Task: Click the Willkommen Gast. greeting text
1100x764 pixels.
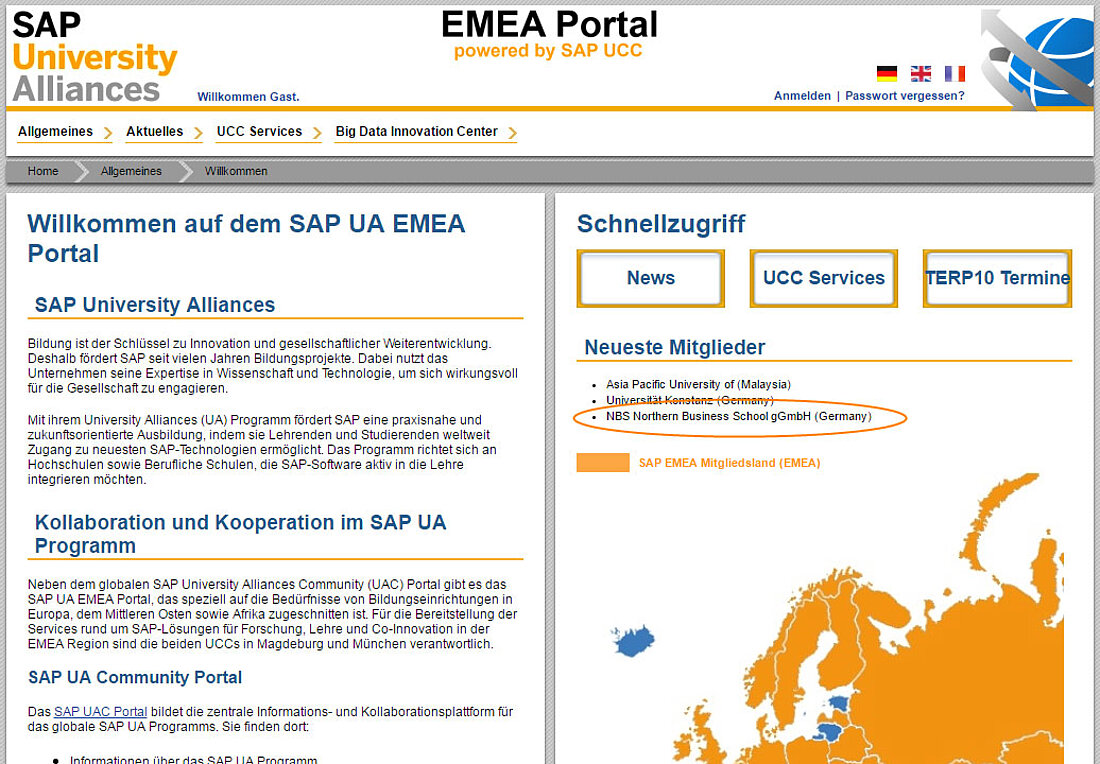Action: [248, 97]
